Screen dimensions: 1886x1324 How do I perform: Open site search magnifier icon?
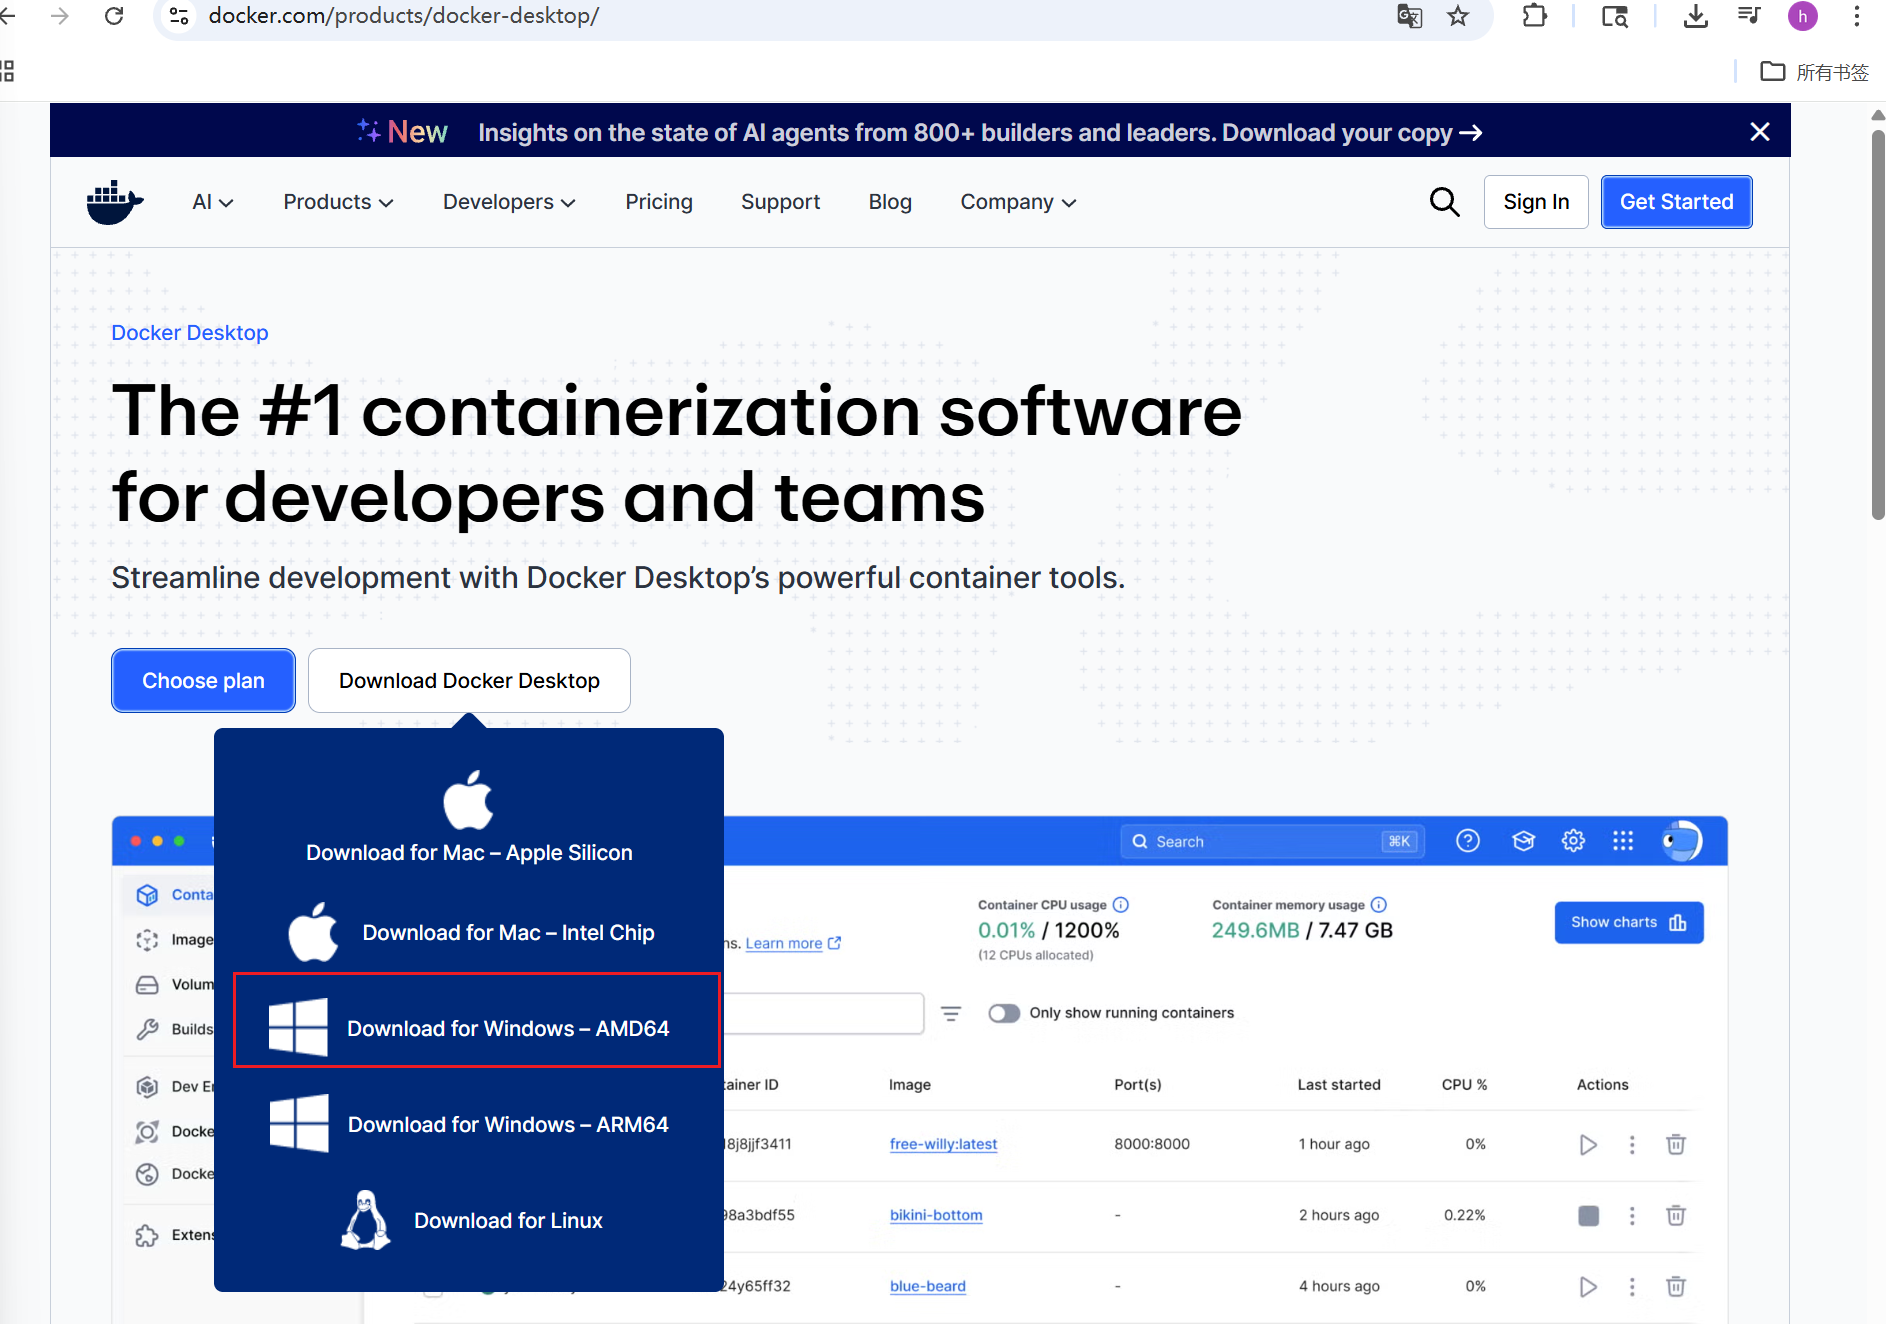coord(1444,202)
